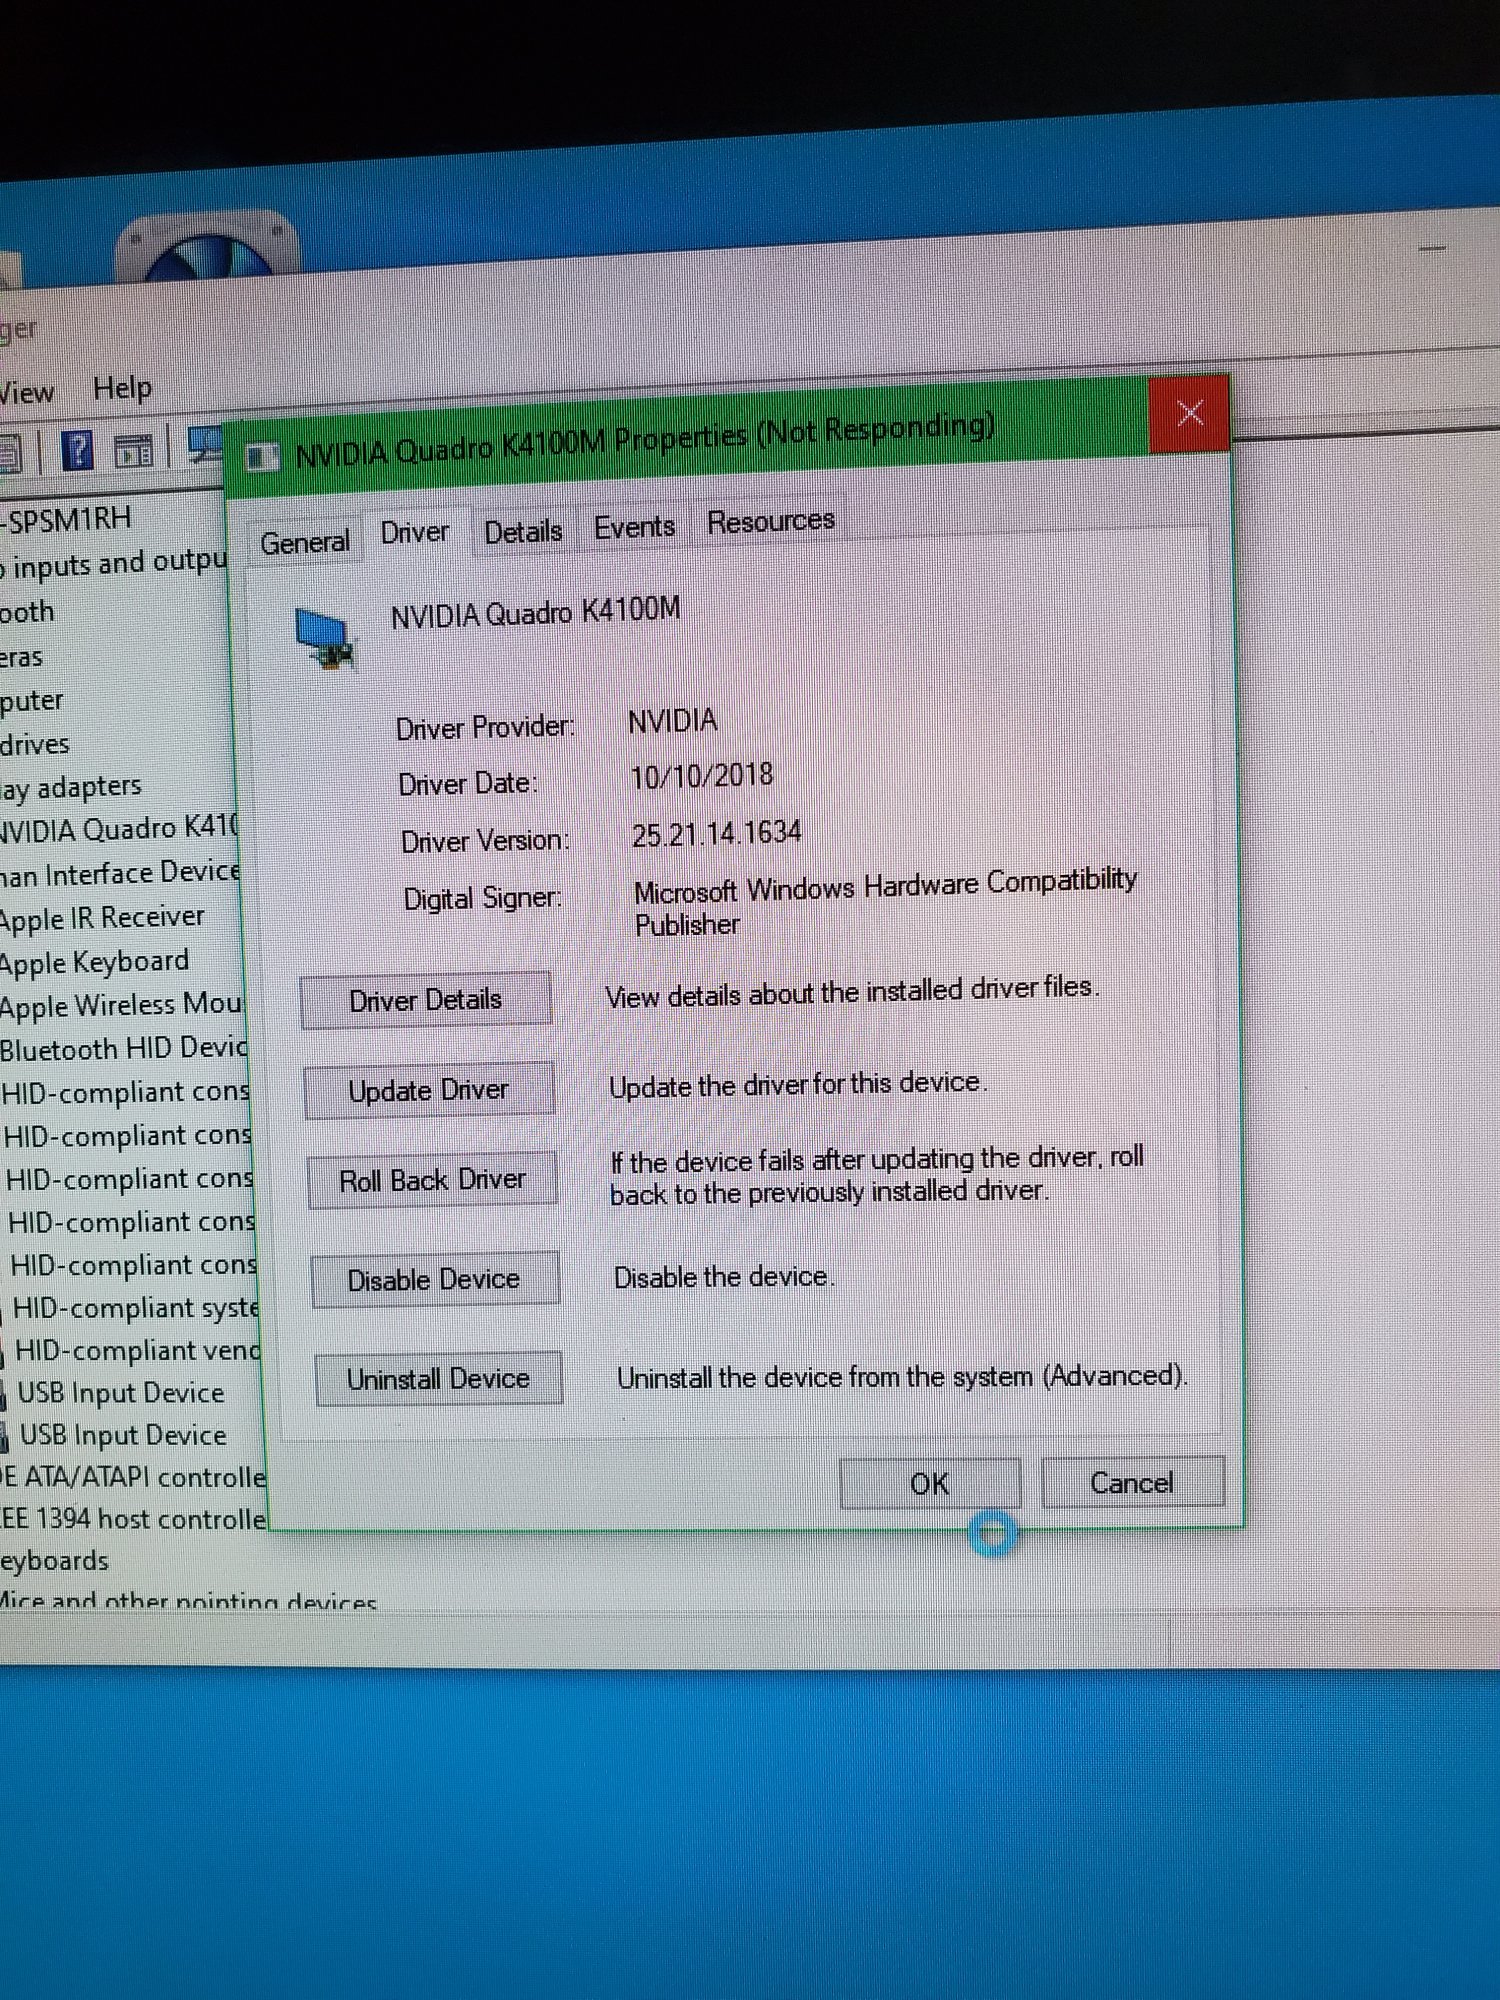Click the properties pane toolbar icon beside help
Viewport: 1500px width, 2000px height.
point(133,451)
